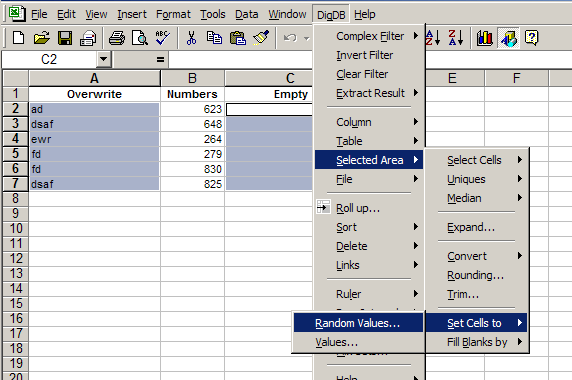Screen dimensions: 572x380
Task: Save workbook with the floppy disk icon
Action: click(x=65, y=38)
